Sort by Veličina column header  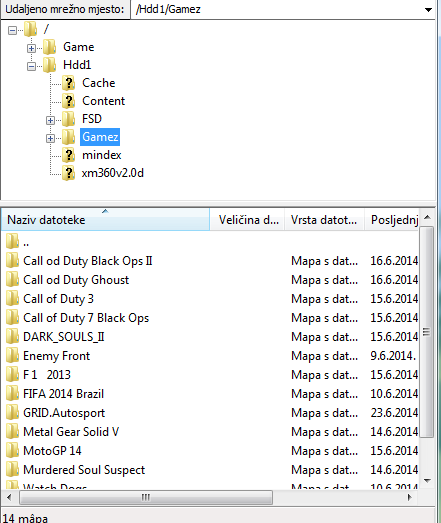click(x=247, y=219)
